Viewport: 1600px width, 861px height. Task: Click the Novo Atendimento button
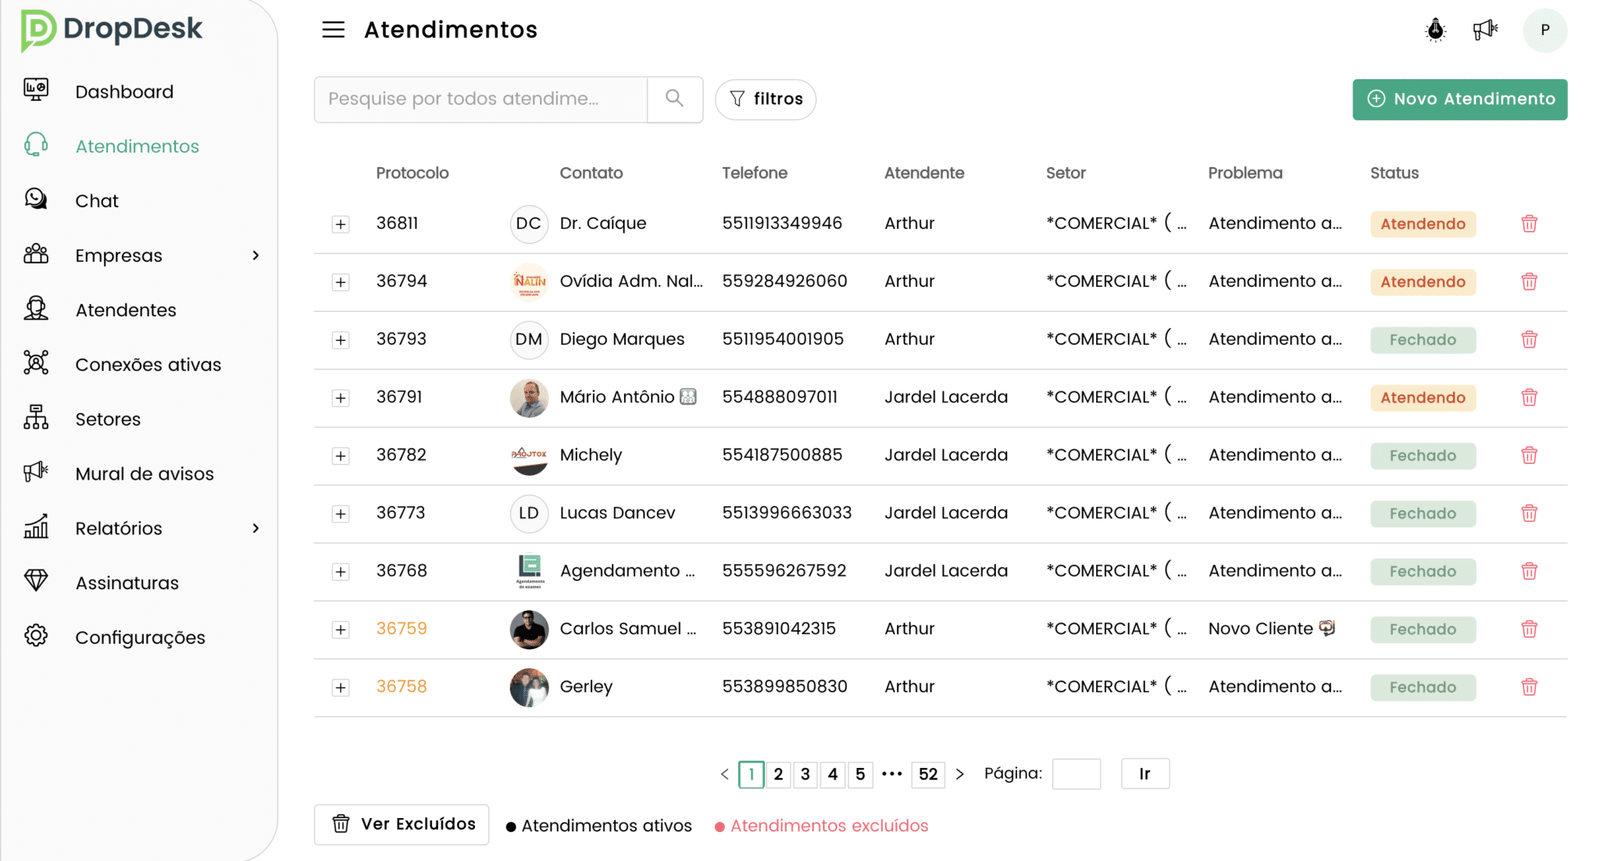click(x=1460, y=99)
